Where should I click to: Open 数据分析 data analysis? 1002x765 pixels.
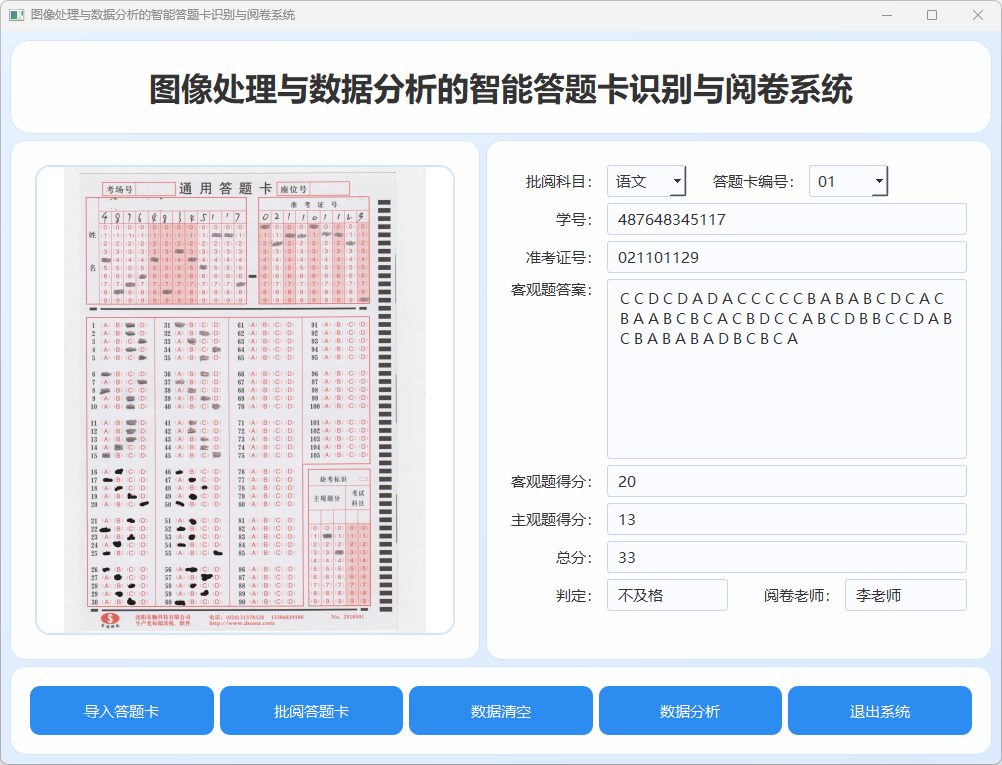pos(690,711)
